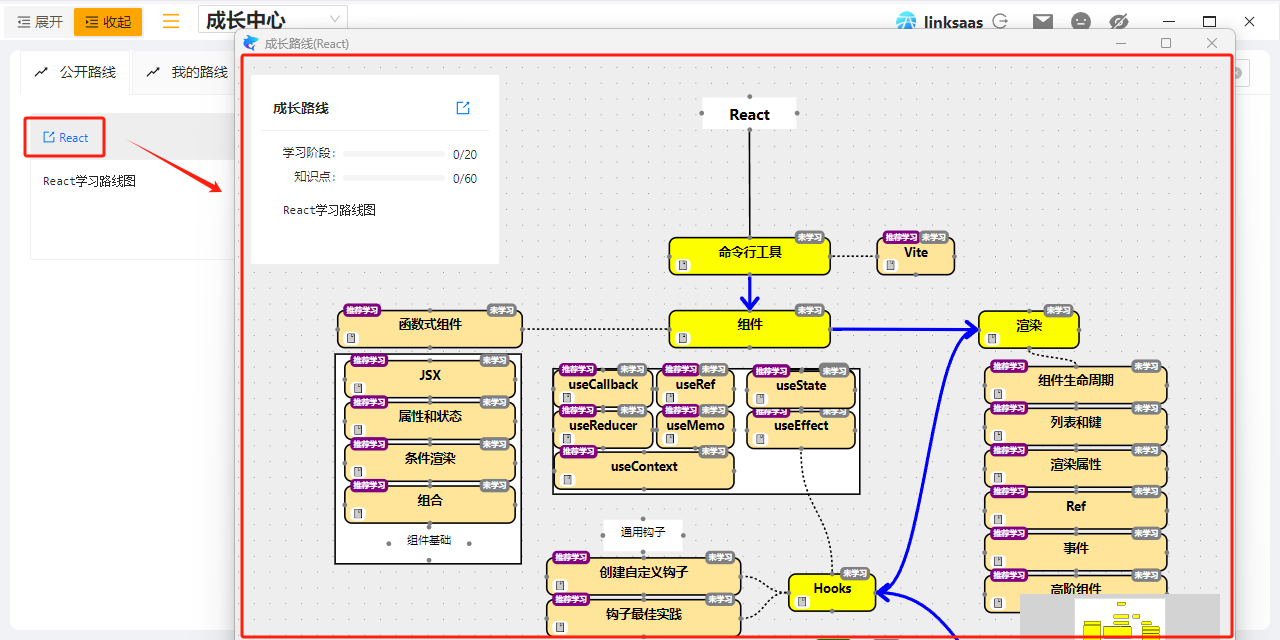Click the document icon in 组件生命周期 node

[999, 394]
